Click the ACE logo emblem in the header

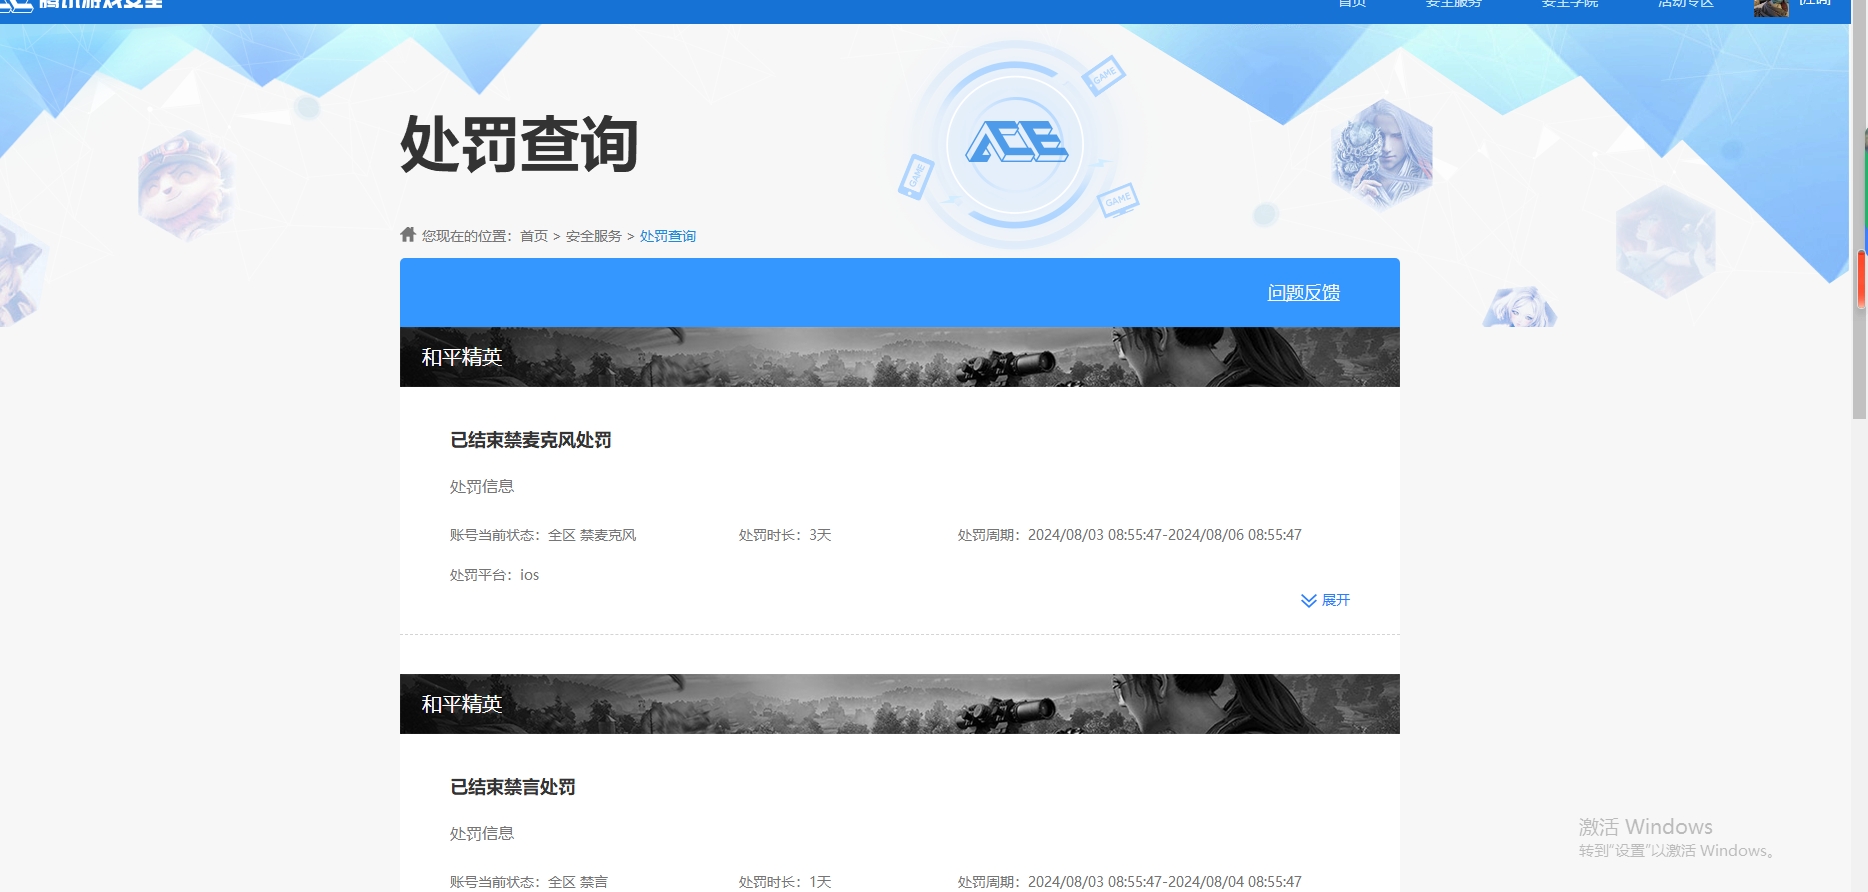1016,142
